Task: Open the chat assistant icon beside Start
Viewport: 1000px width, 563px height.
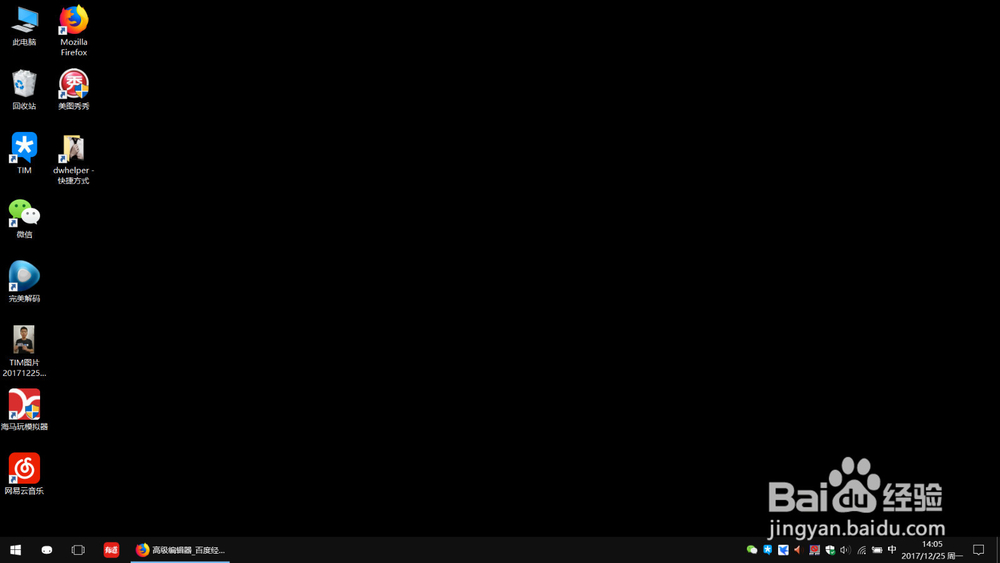Action: tap(47, 550)
